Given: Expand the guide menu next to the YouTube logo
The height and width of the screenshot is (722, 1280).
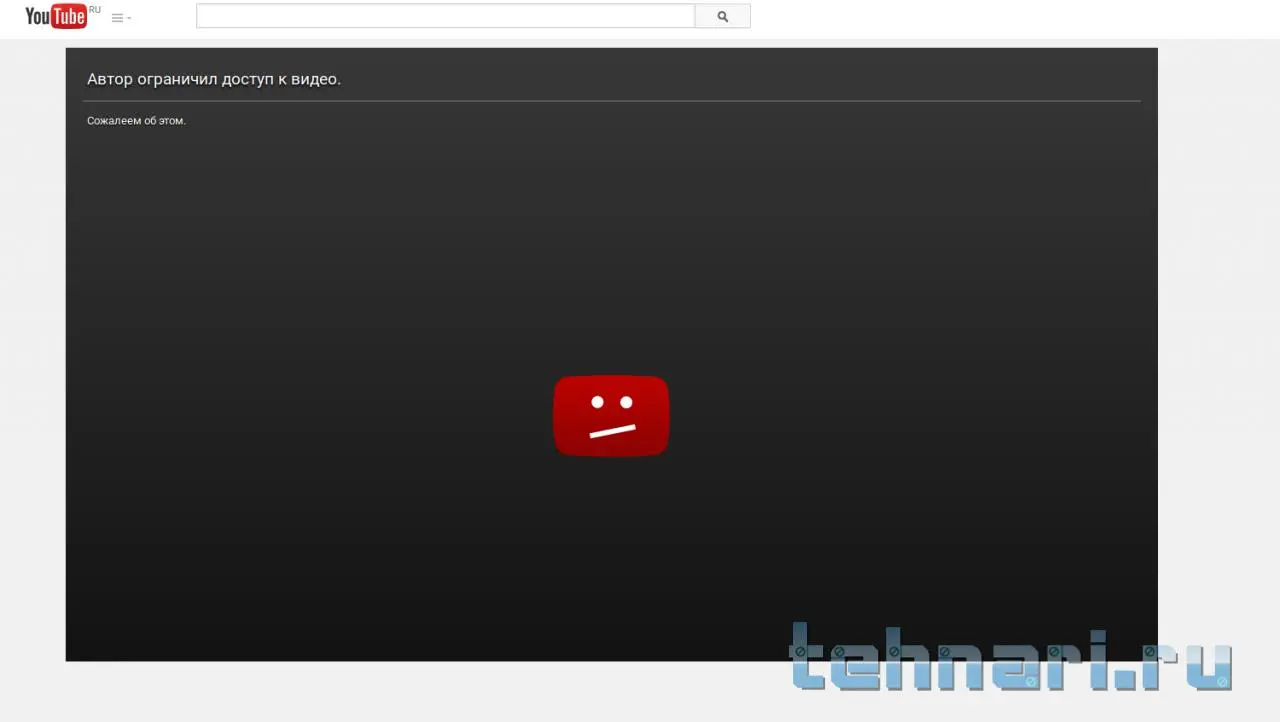Looking at the screenshot, I should (x=121, y=18).
